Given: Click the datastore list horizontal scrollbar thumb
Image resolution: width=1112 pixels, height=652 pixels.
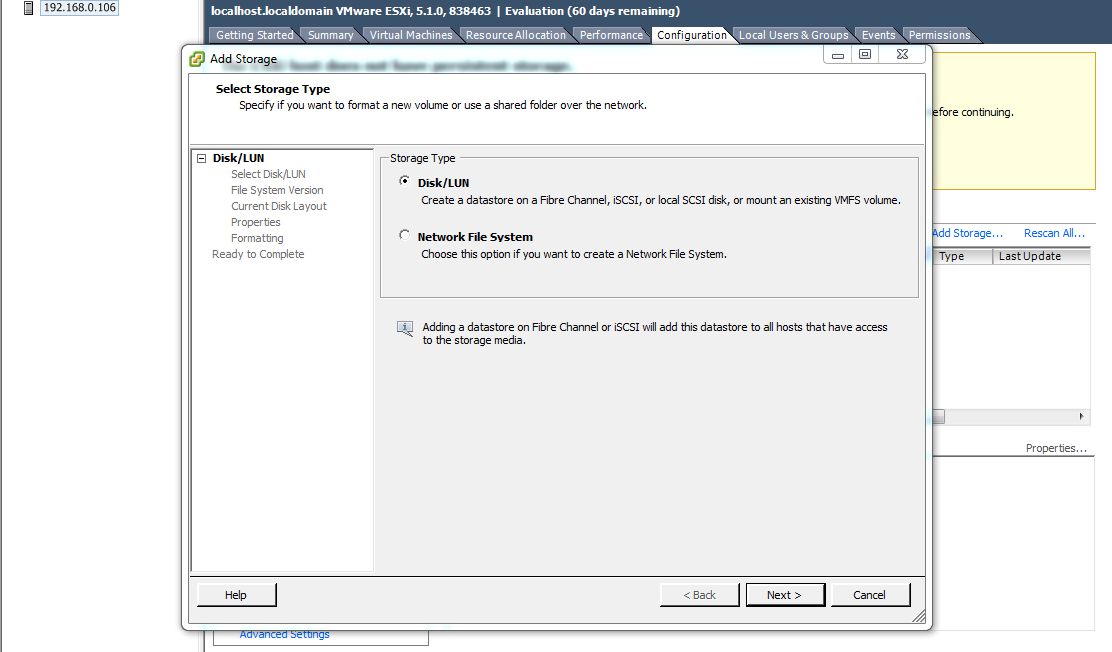Looking at the screenshot, I should (x=938, y=416).
